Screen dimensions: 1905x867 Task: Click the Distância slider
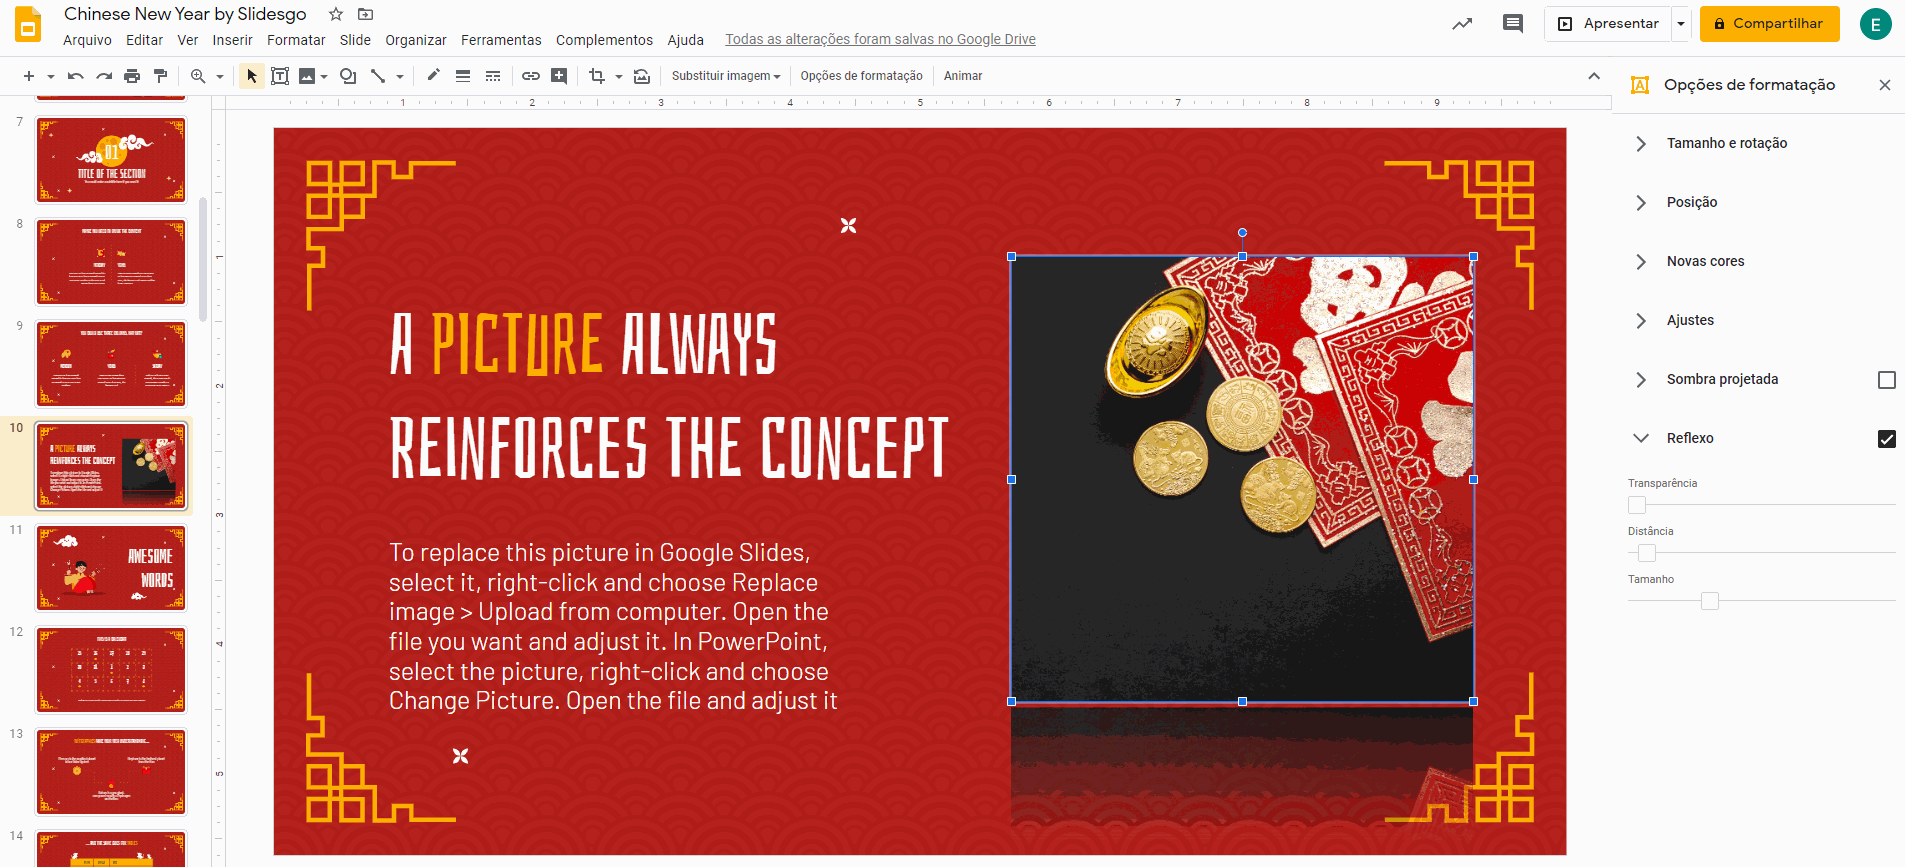pos(1762,553)
